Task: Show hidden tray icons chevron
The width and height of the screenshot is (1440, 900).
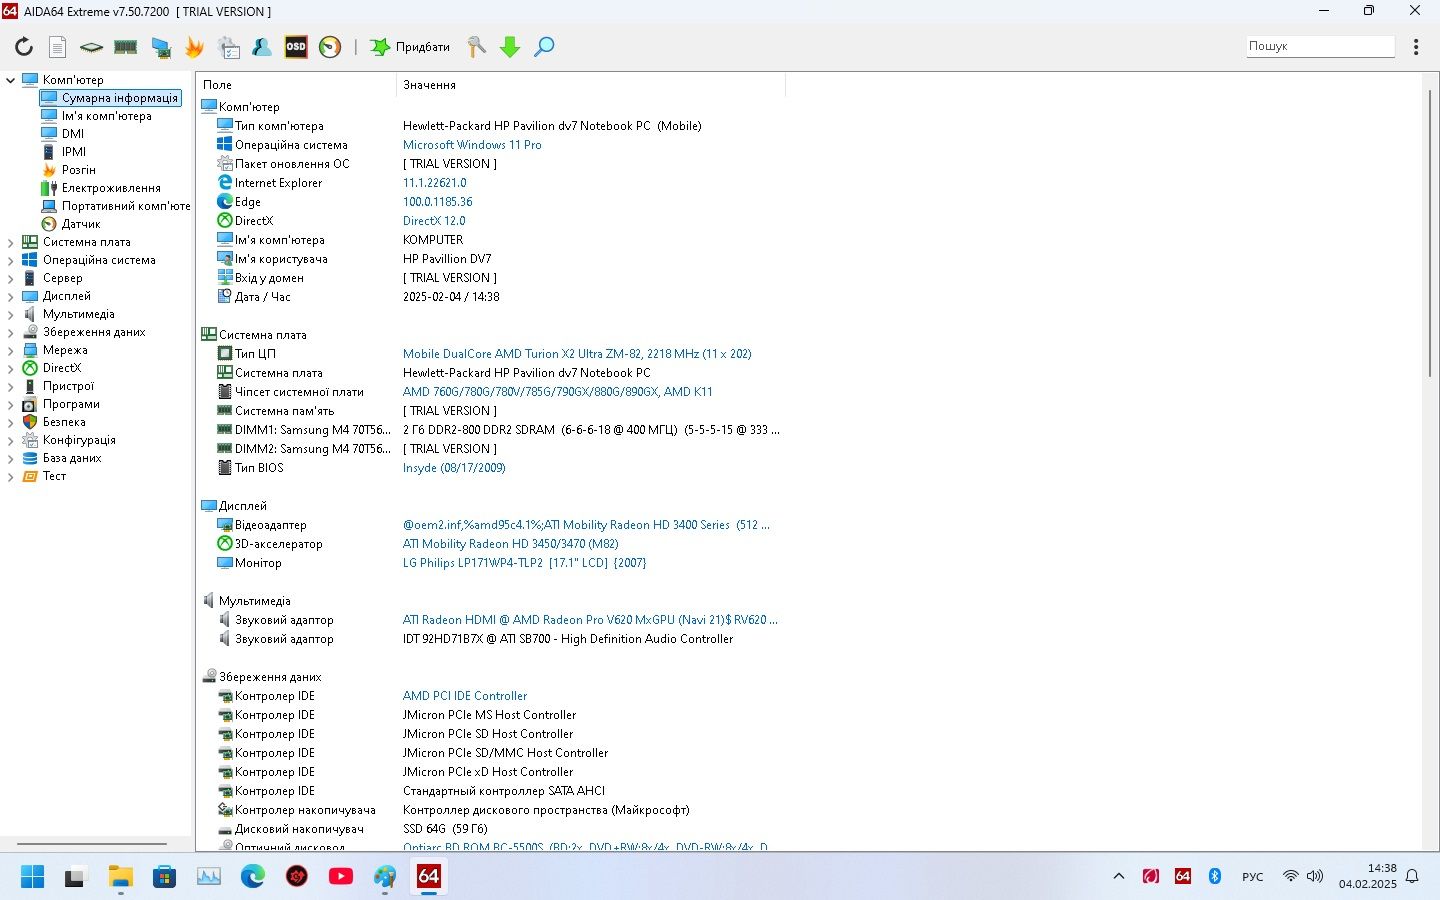Action: pyautogui.click(x=1119, y=877)
